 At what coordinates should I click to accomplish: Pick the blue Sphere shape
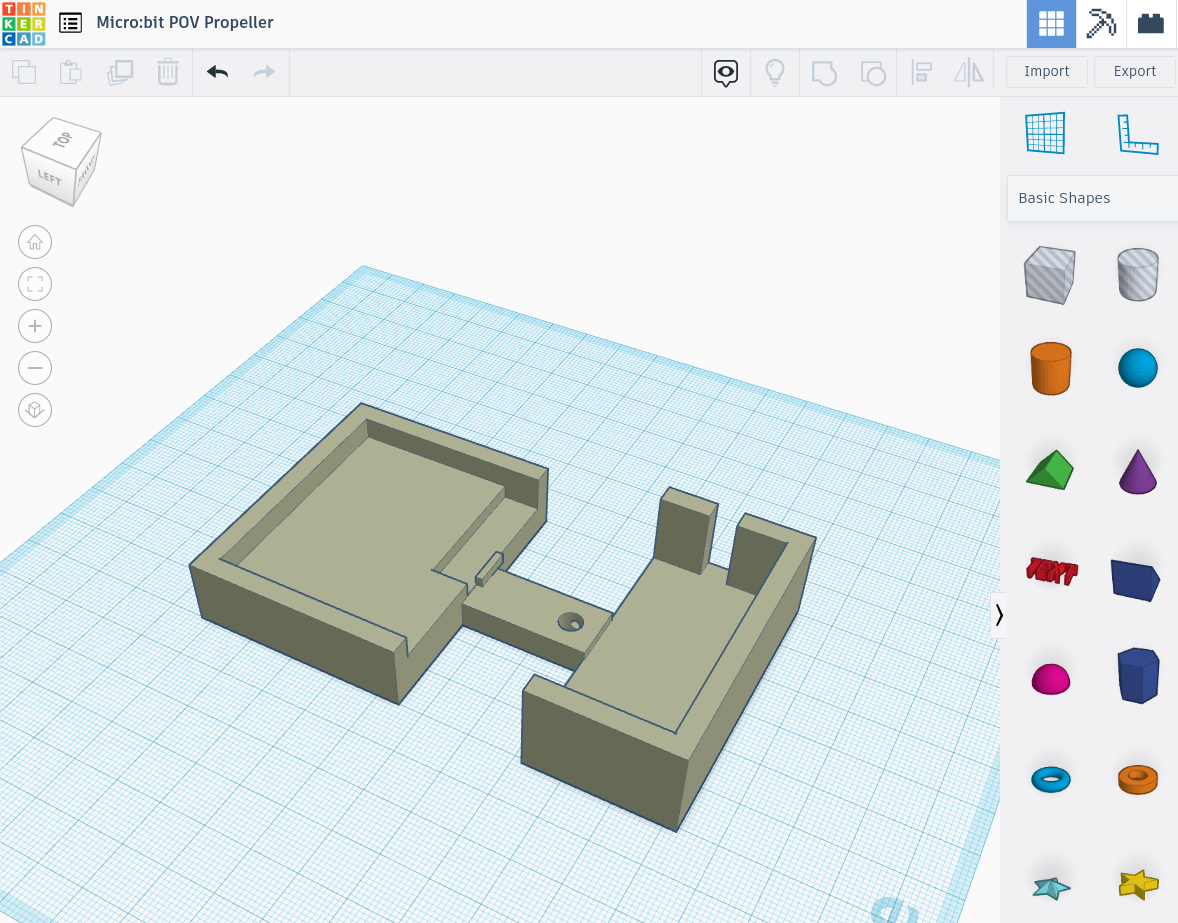[1137, 368]
